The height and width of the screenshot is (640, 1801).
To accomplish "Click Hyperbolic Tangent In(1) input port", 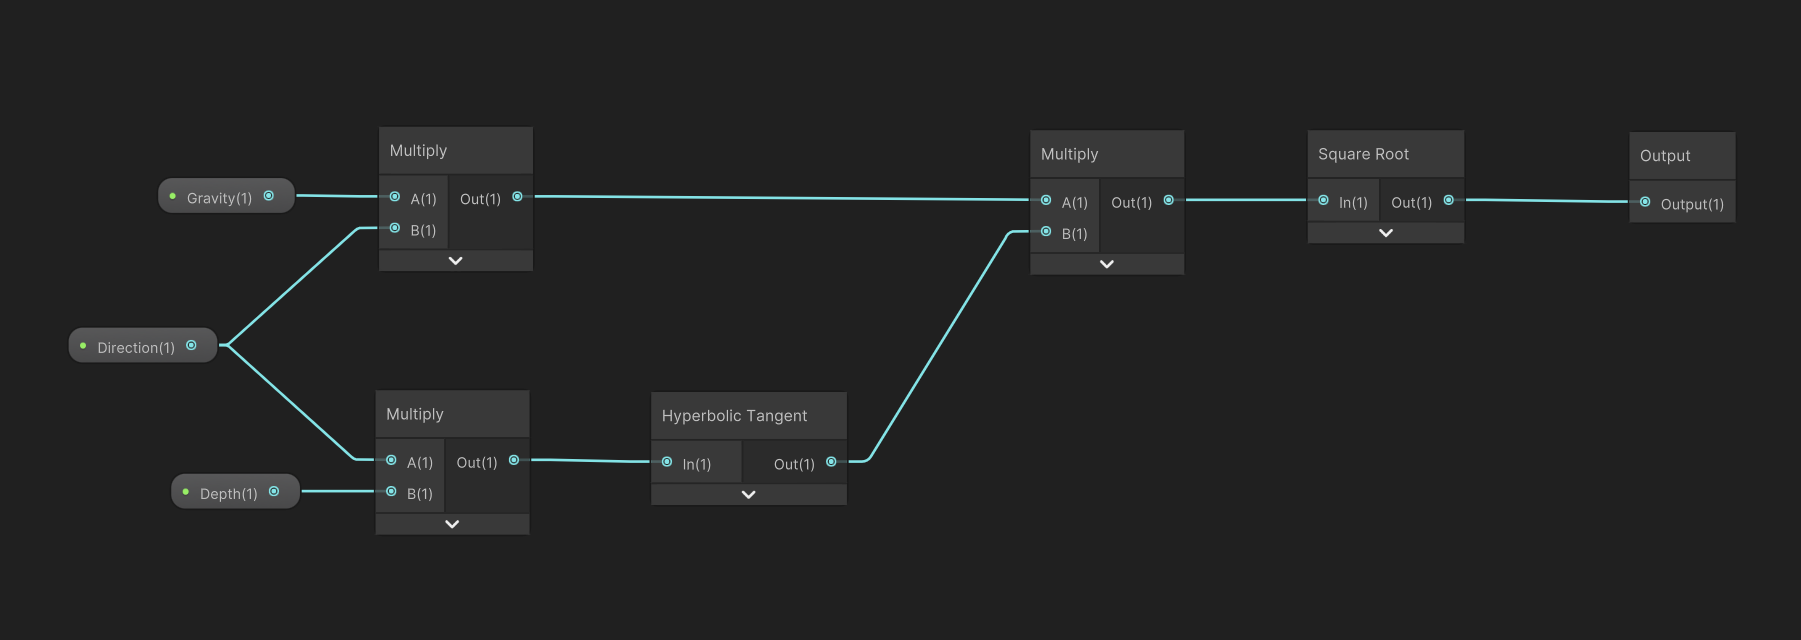I will click(x=667, y=462).
